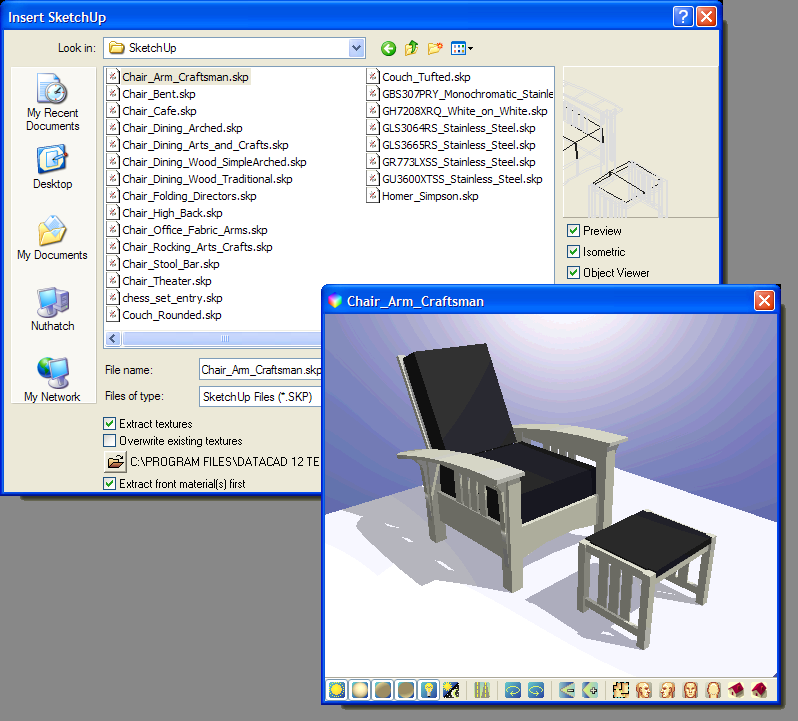Select the medium-tone sphere shading icon
This screenshot has width=798, height=721.
pyautogui.click(x=383, y=690)
